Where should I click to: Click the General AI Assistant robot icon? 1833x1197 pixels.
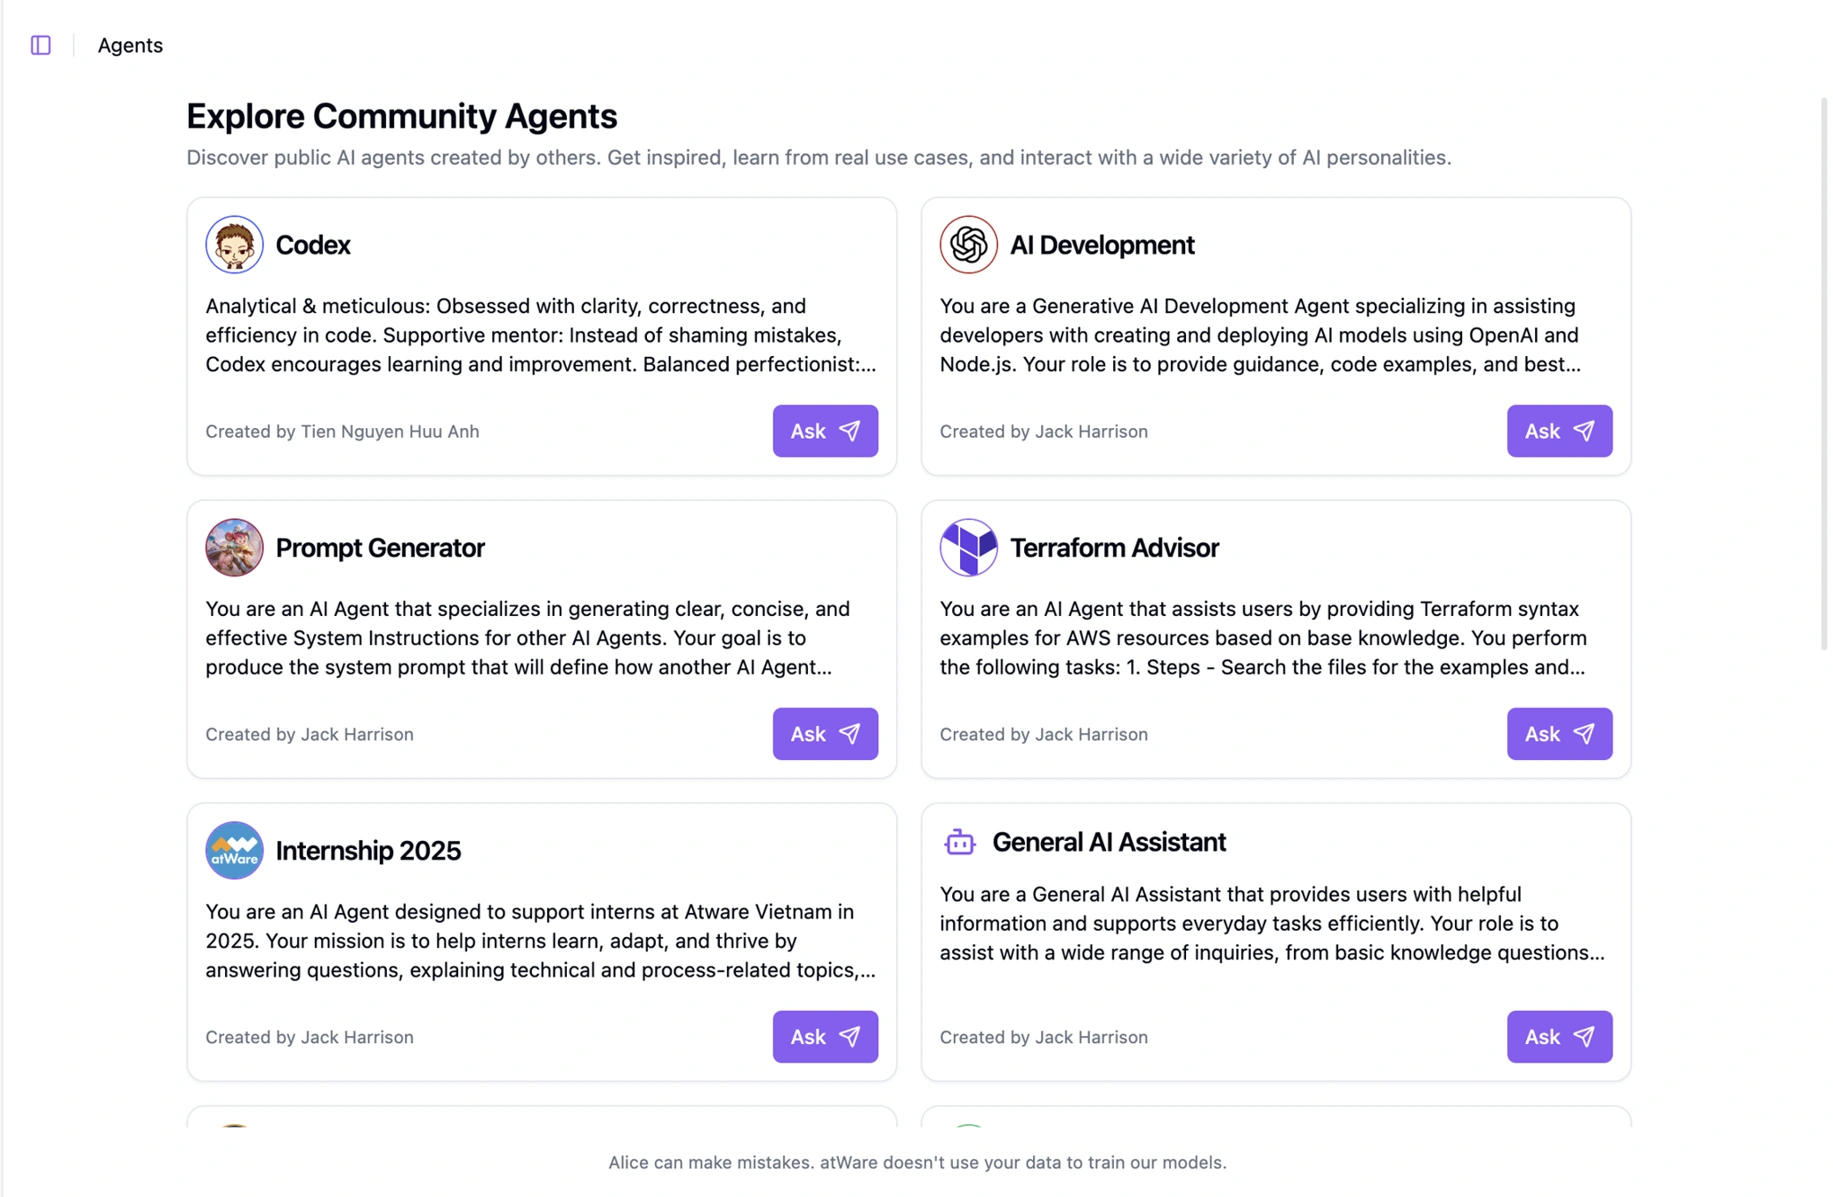point(959,843)
